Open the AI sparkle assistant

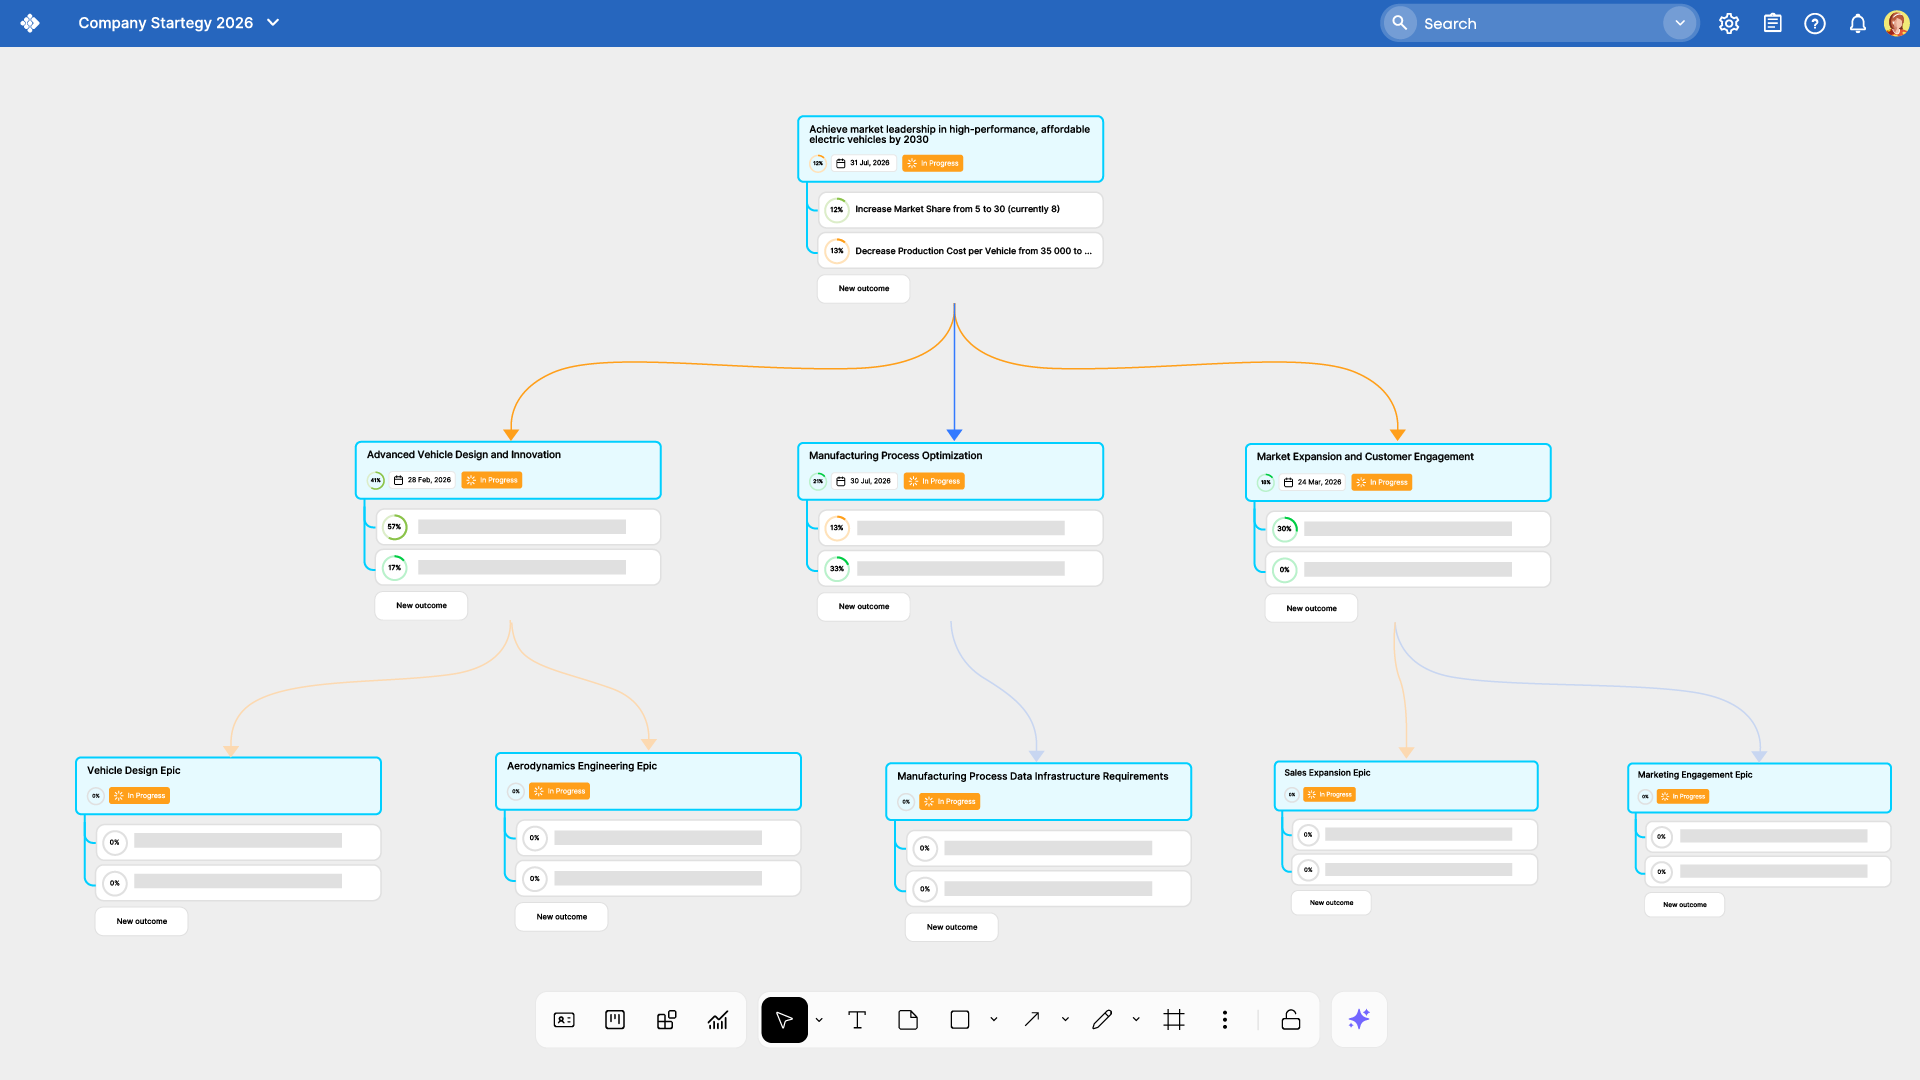pyautogui.click(x=1359, y=1020)
